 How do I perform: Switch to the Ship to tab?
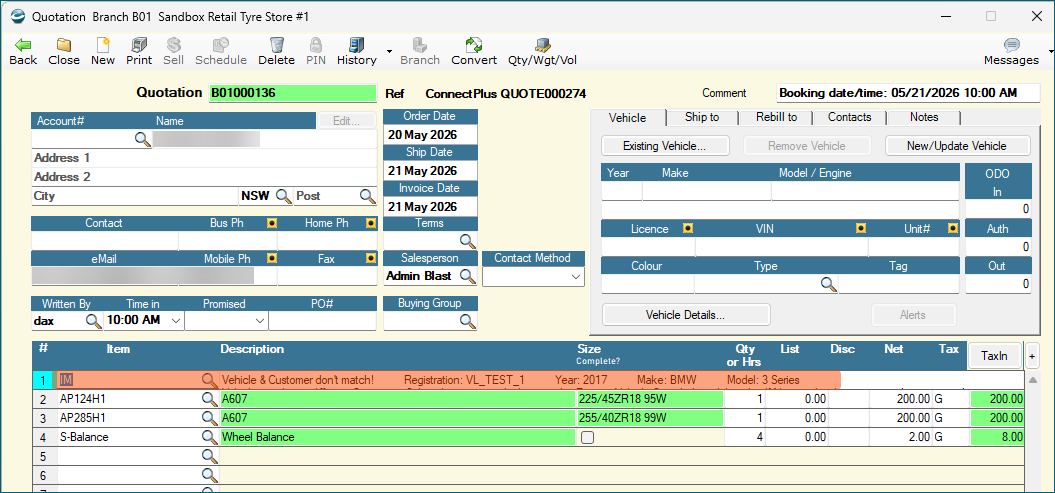[x=702, y=117]
